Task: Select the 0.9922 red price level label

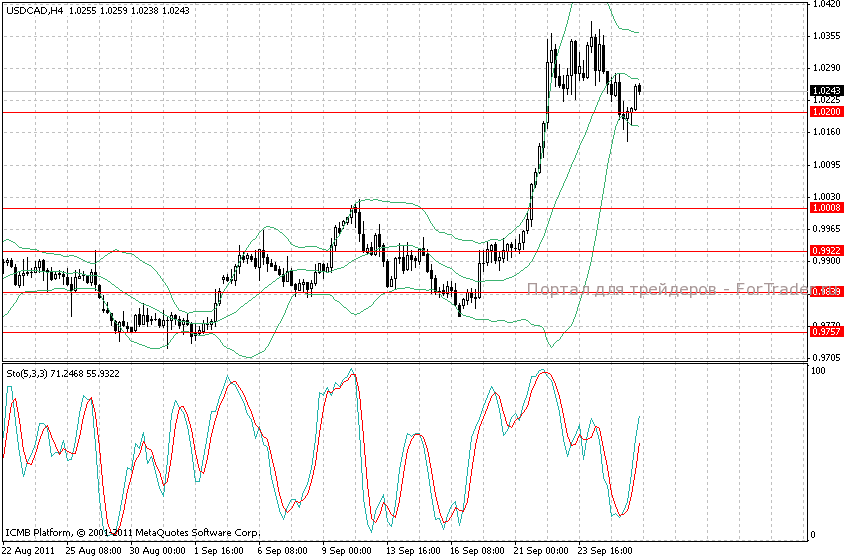Action: point(826,251)
